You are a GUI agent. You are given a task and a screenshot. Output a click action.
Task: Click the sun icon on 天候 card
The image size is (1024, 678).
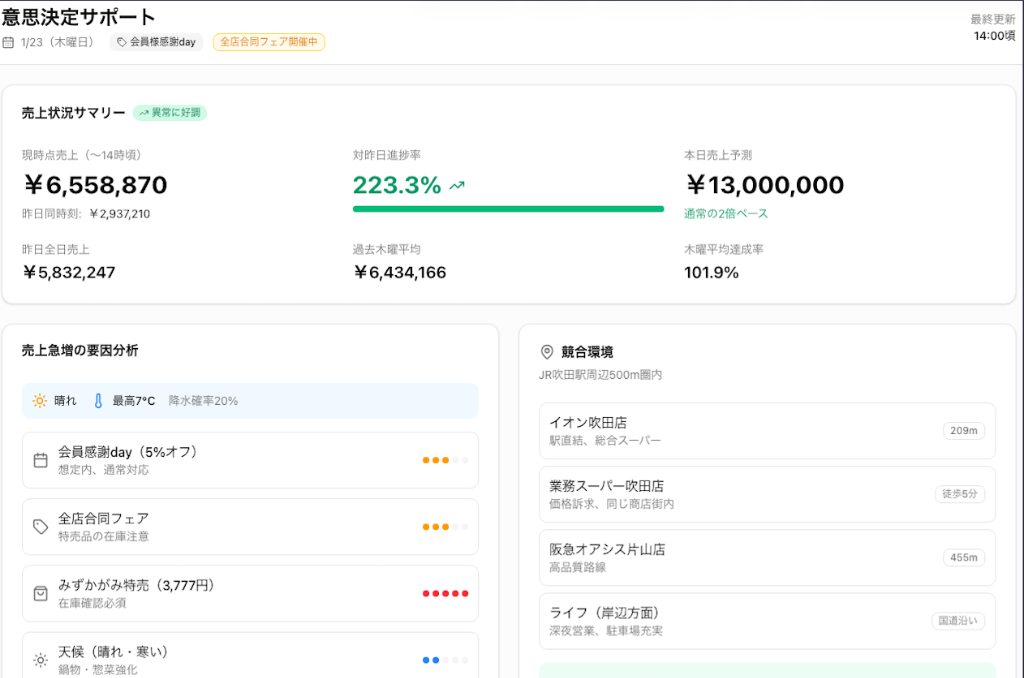pyautogui.click(x=40, y=658)
